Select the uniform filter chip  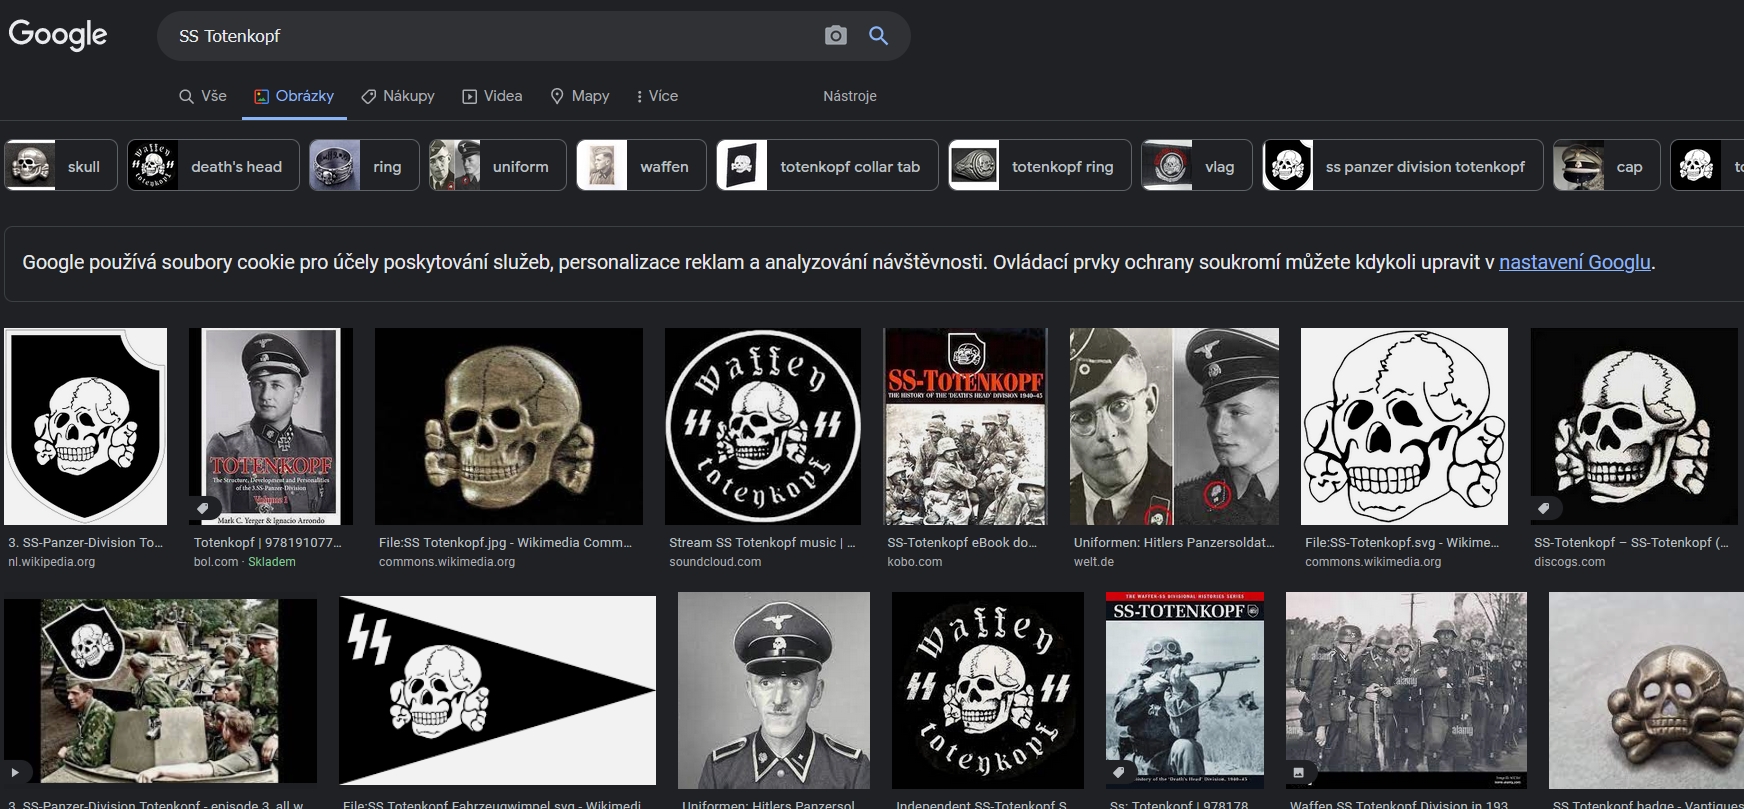pos(498,165)
